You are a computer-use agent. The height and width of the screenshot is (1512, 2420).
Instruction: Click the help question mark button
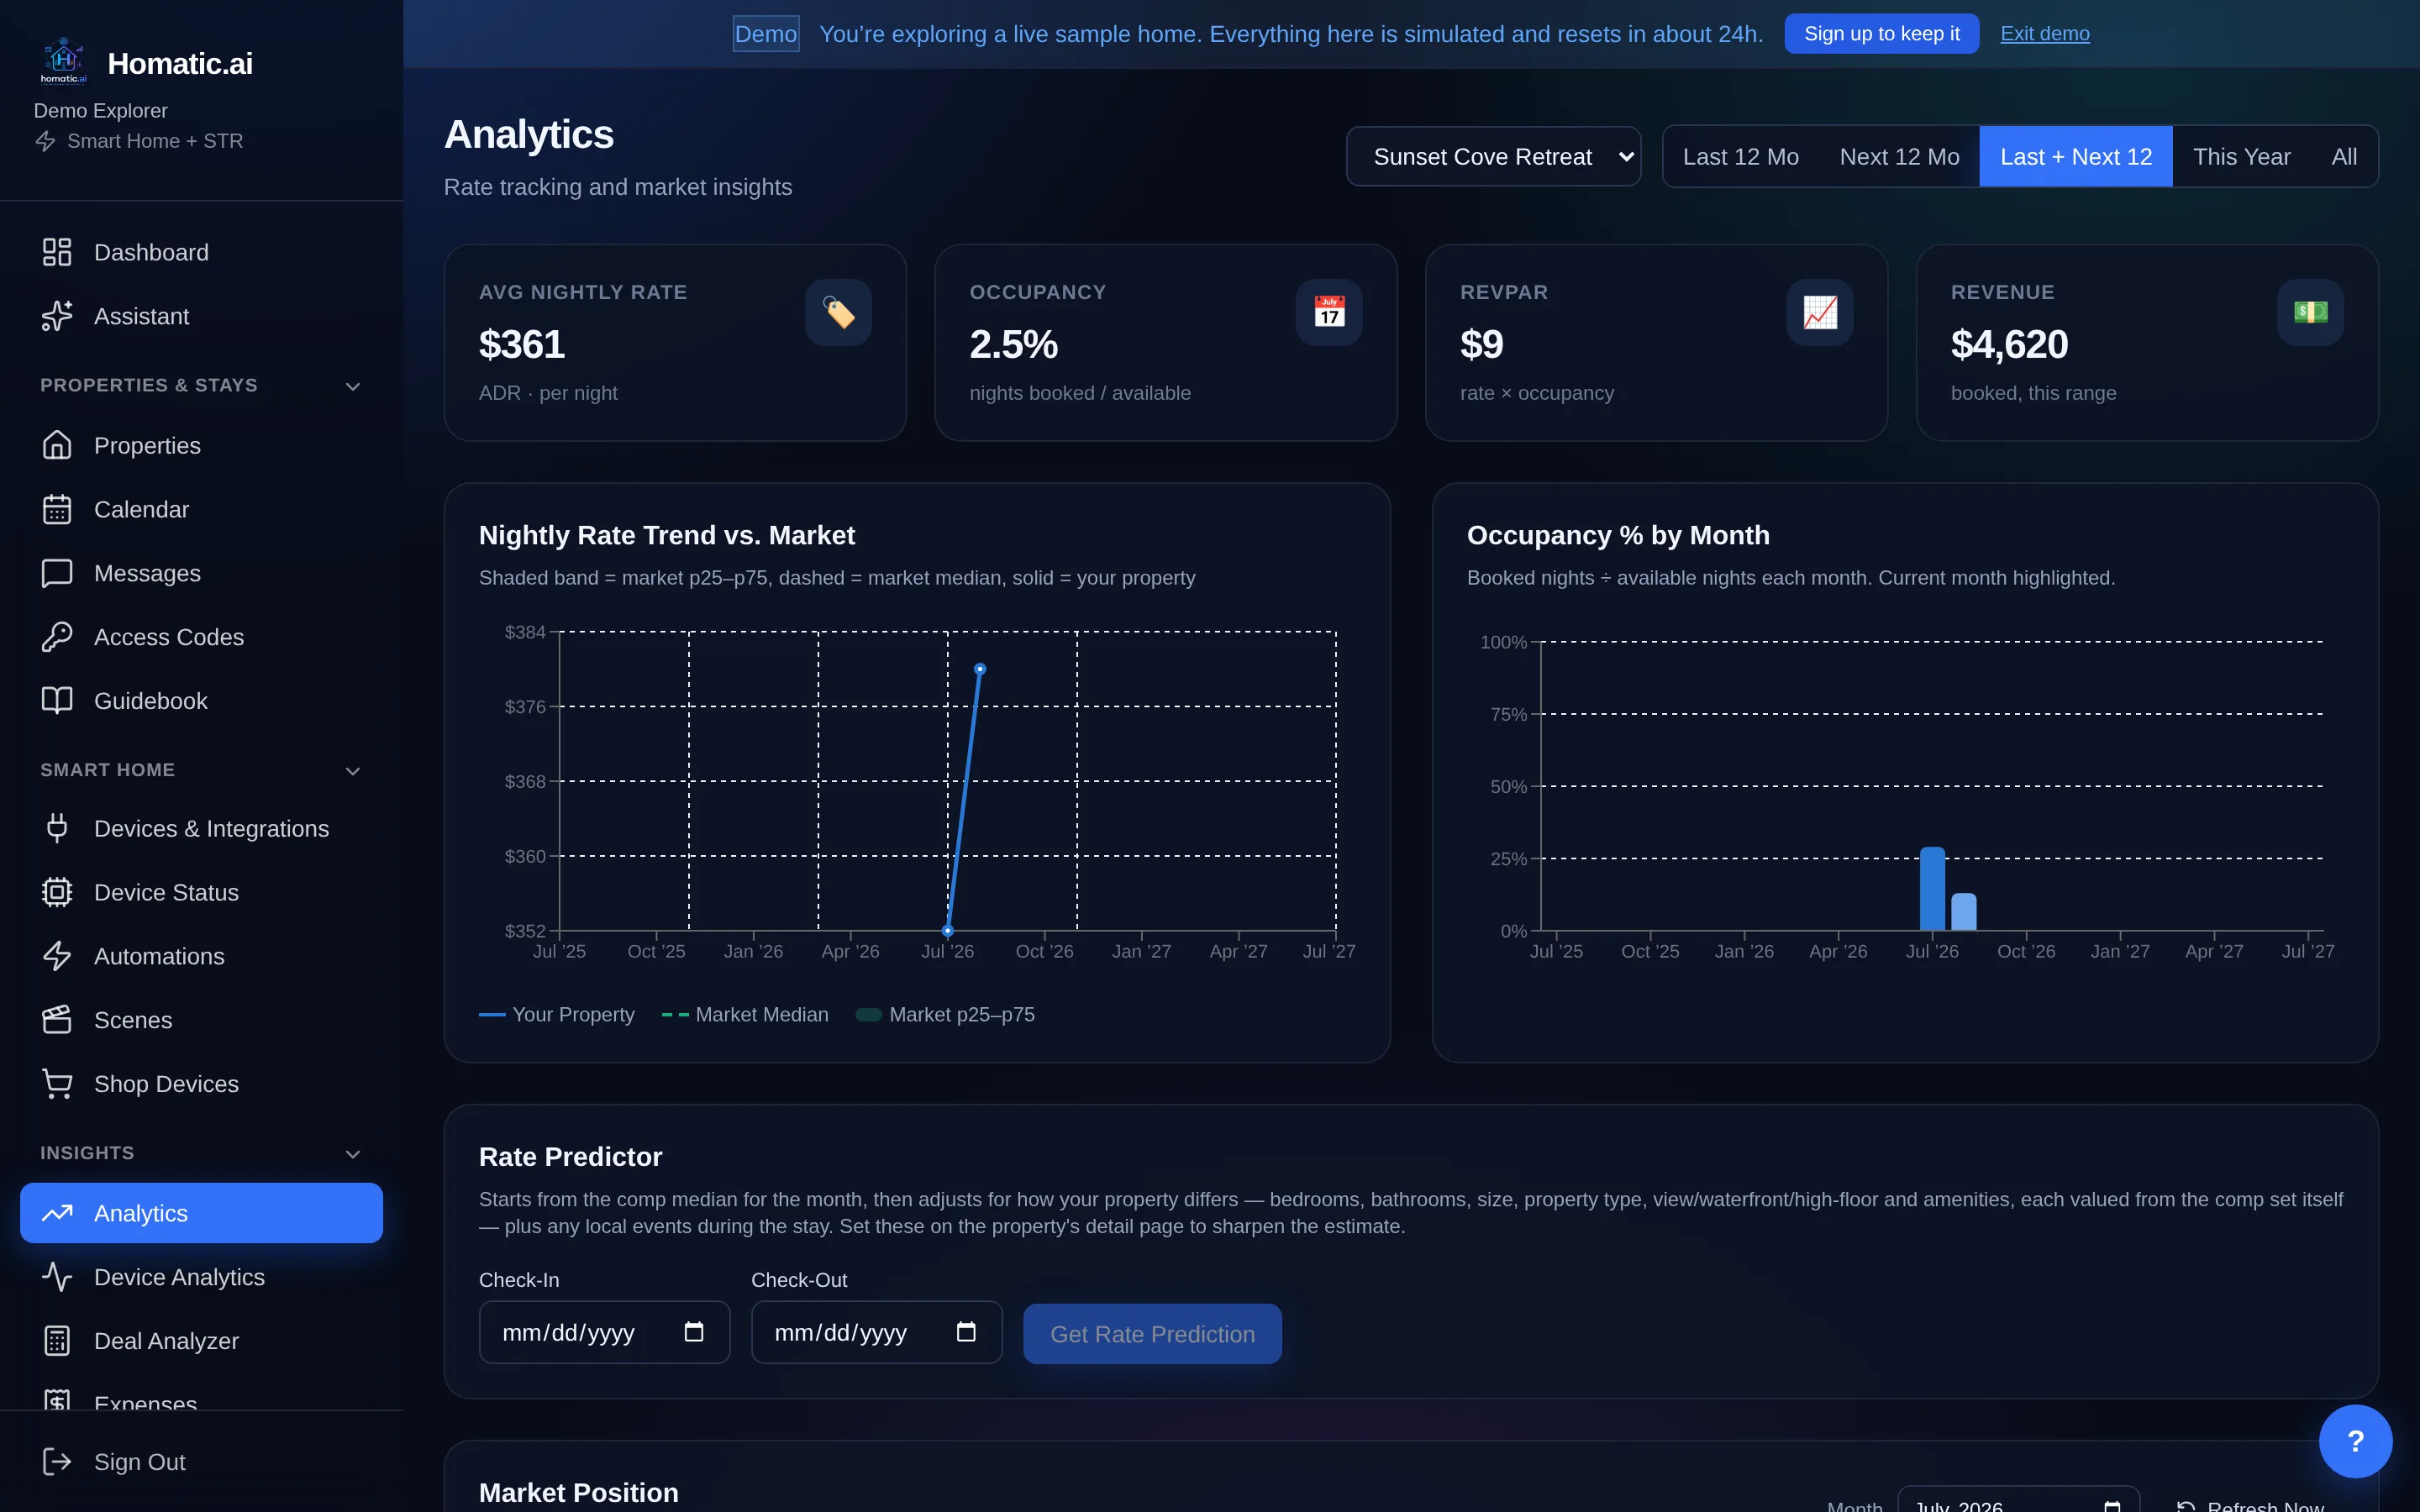pyautogui.click(x=2355, y=1441)
